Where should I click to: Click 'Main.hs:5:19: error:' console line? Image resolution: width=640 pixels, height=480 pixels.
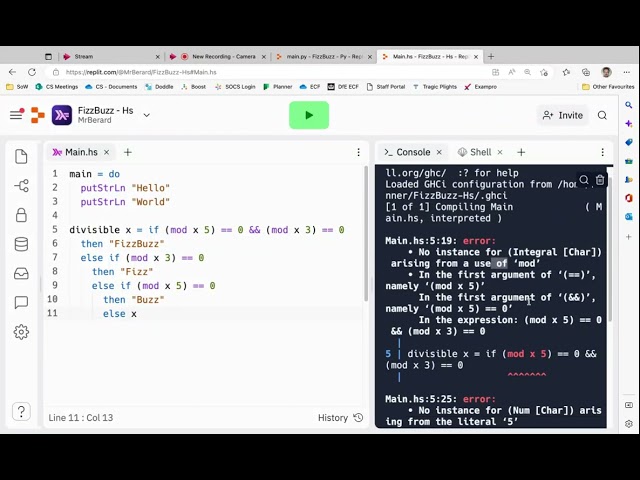click(440, 241)
